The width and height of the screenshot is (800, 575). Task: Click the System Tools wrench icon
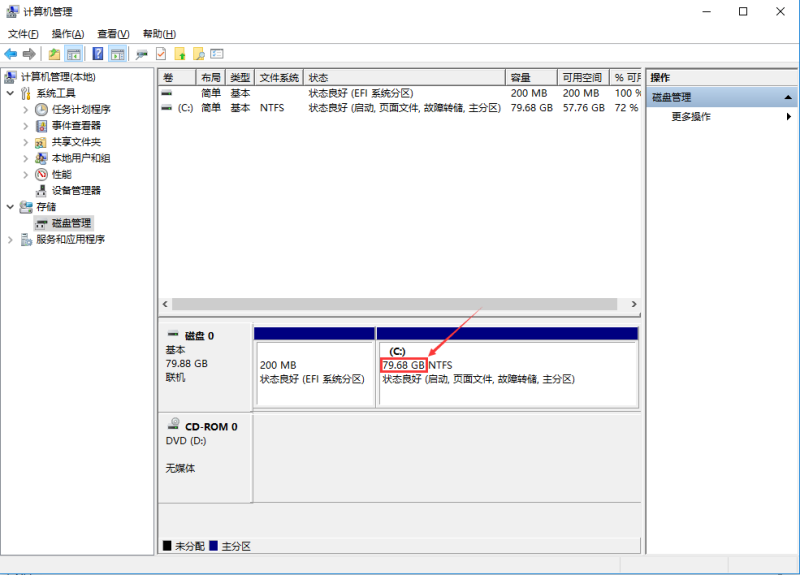pos(26,93)
